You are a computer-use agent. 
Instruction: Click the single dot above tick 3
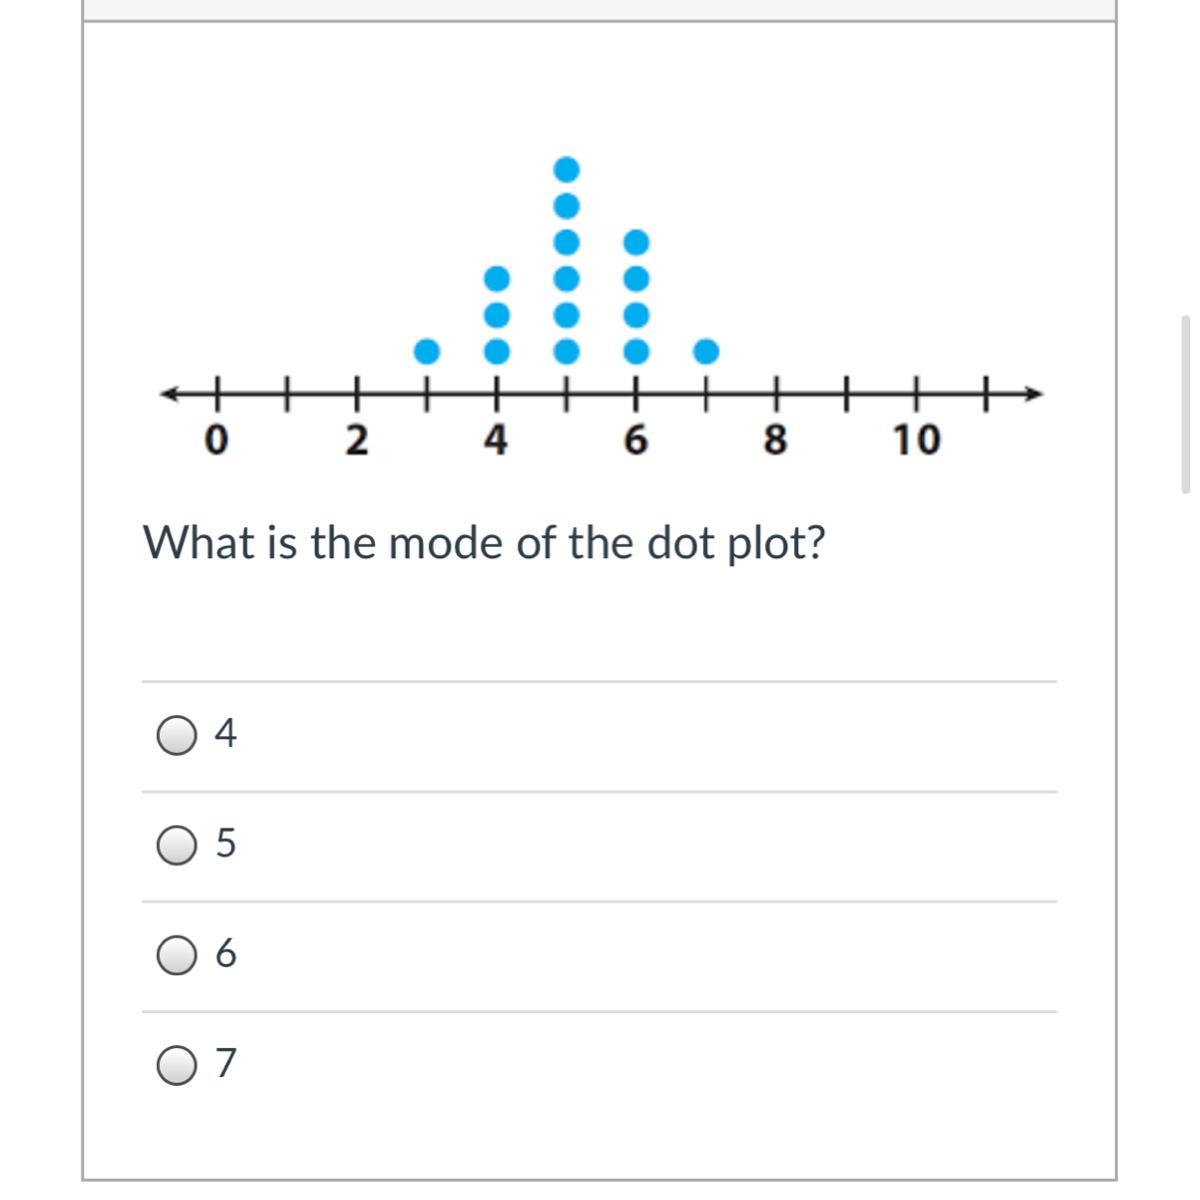pos(427,351)
